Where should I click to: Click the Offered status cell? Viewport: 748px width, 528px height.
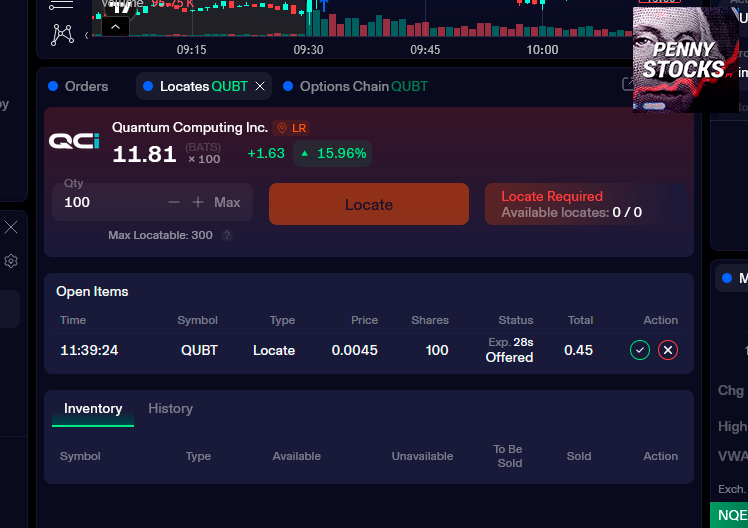click(x=509, y=357)
